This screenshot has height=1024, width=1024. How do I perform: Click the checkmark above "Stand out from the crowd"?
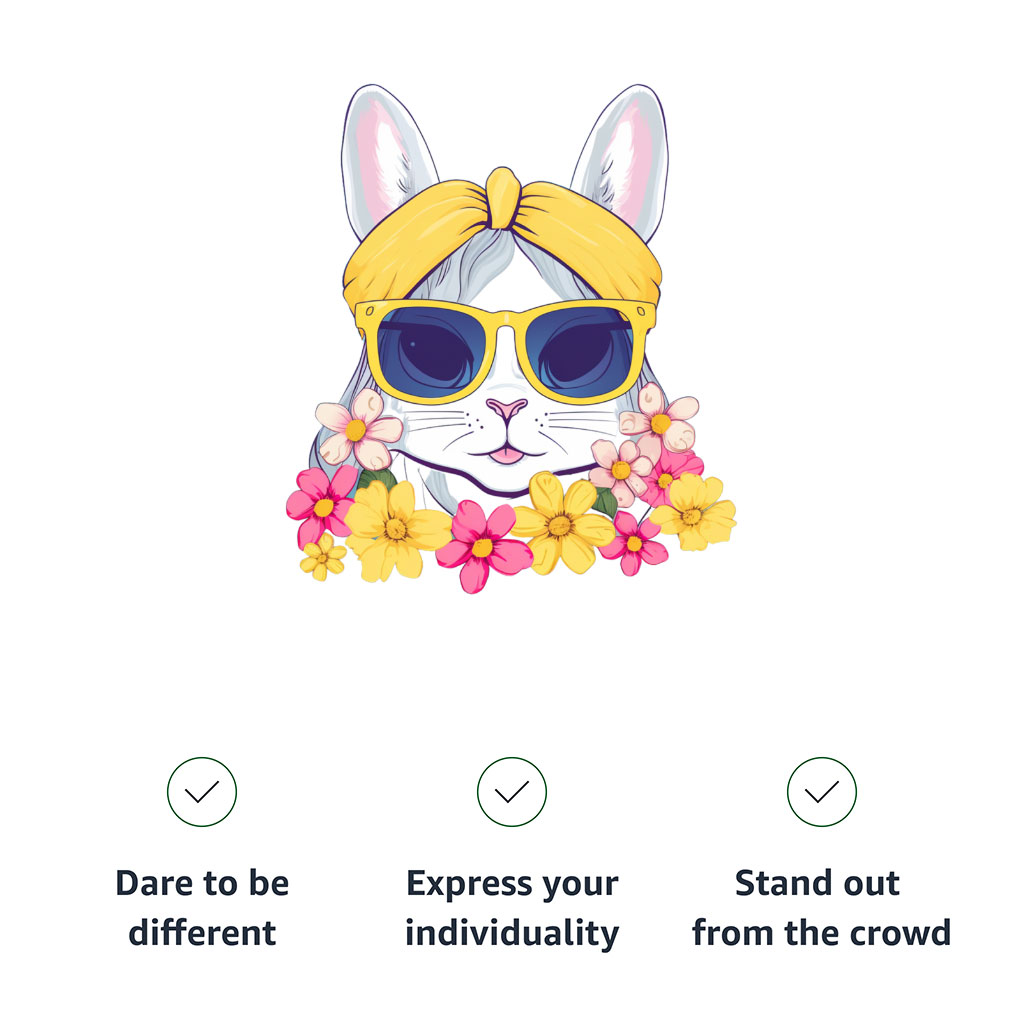pos(821,792)
